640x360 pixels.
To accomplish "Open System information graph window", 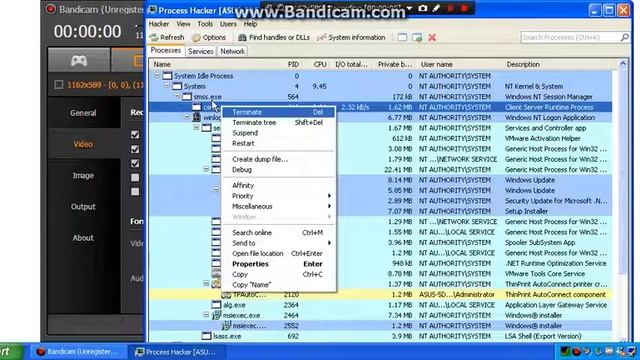I will (x=351, y=38).
